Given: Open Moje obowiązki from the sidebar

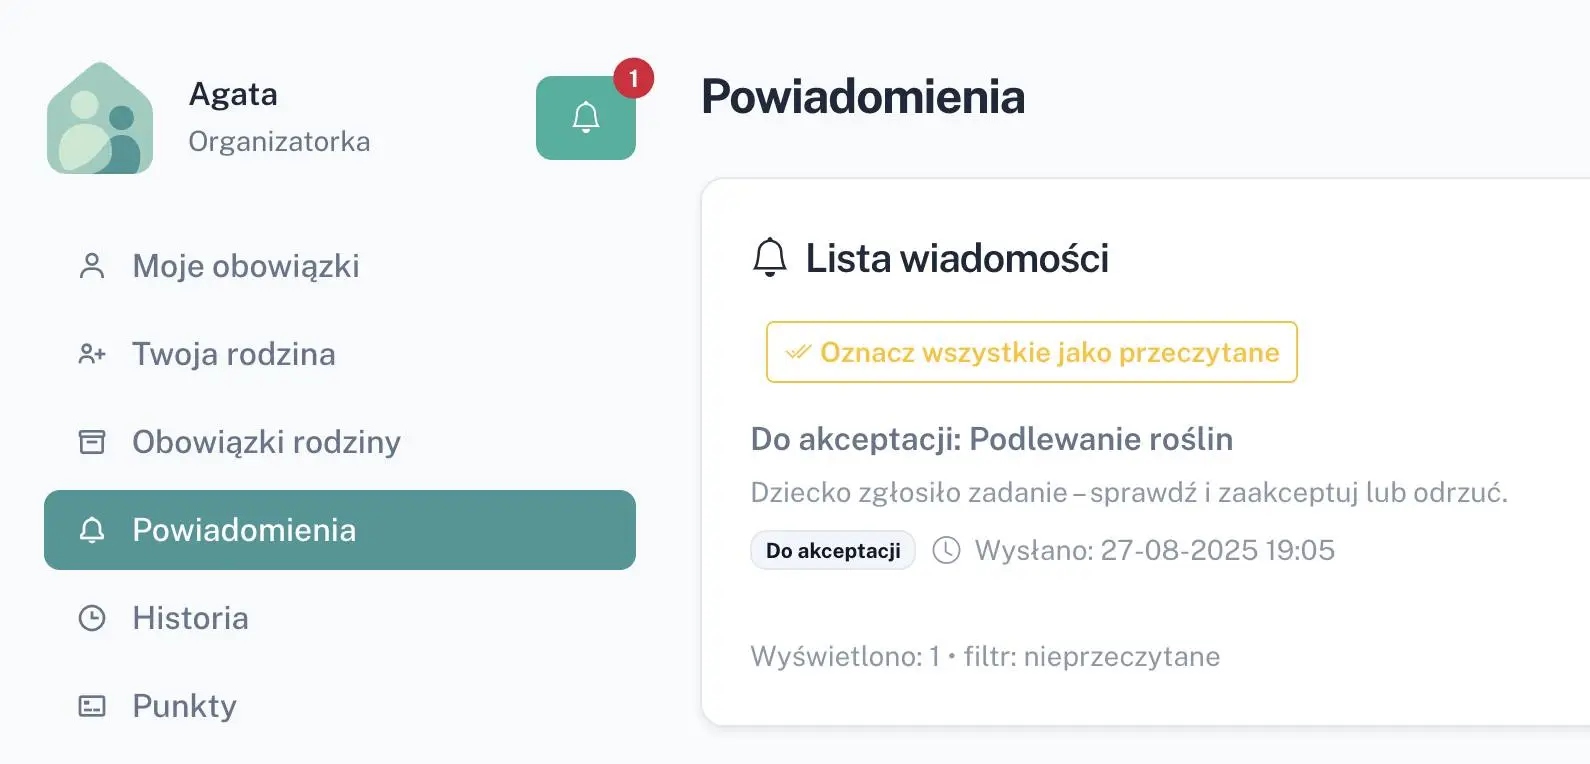Looking at the screenshot, I should click(x=245, y=264).
